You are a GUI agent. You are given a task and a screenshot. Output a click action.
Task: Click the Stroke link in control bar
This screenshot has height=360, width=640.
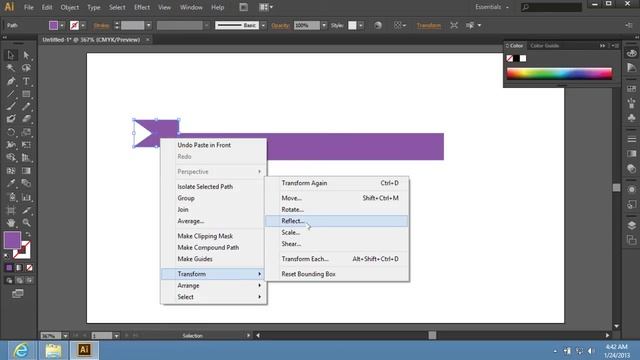[102, 25]
